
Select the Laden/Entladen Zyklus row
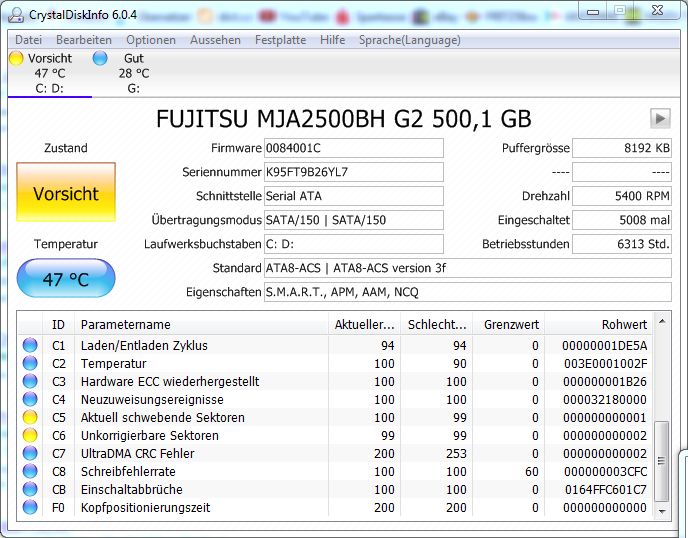[x=335, y=345]
